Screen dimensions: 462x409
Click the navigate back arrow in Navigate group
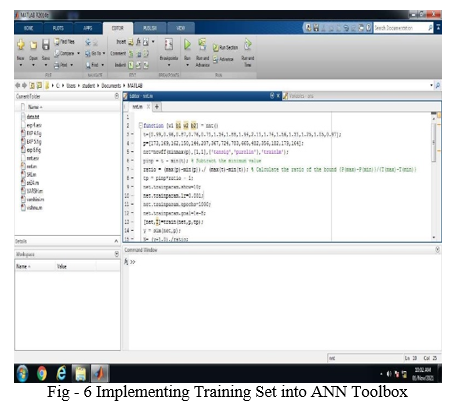point(88,42)
